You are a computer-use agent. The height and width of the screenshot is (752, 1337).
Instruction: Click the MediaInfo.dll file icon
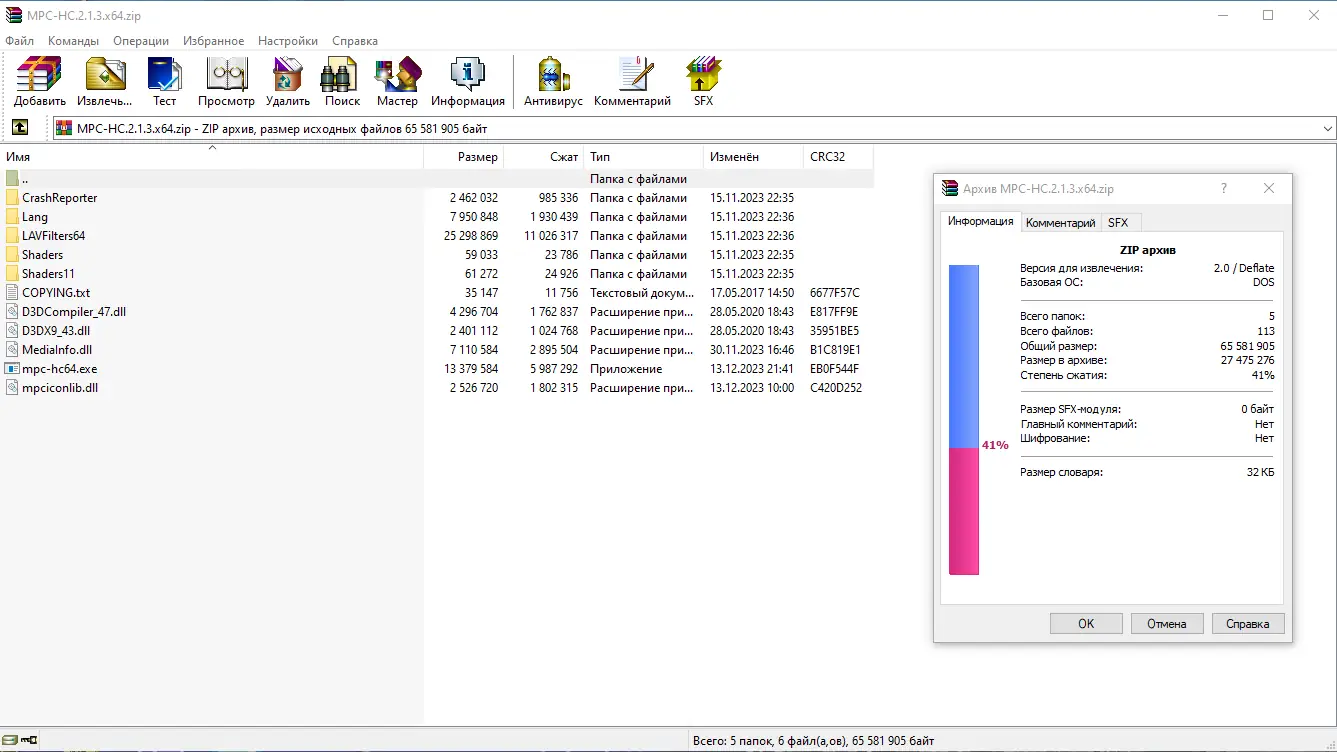point(12,350)
